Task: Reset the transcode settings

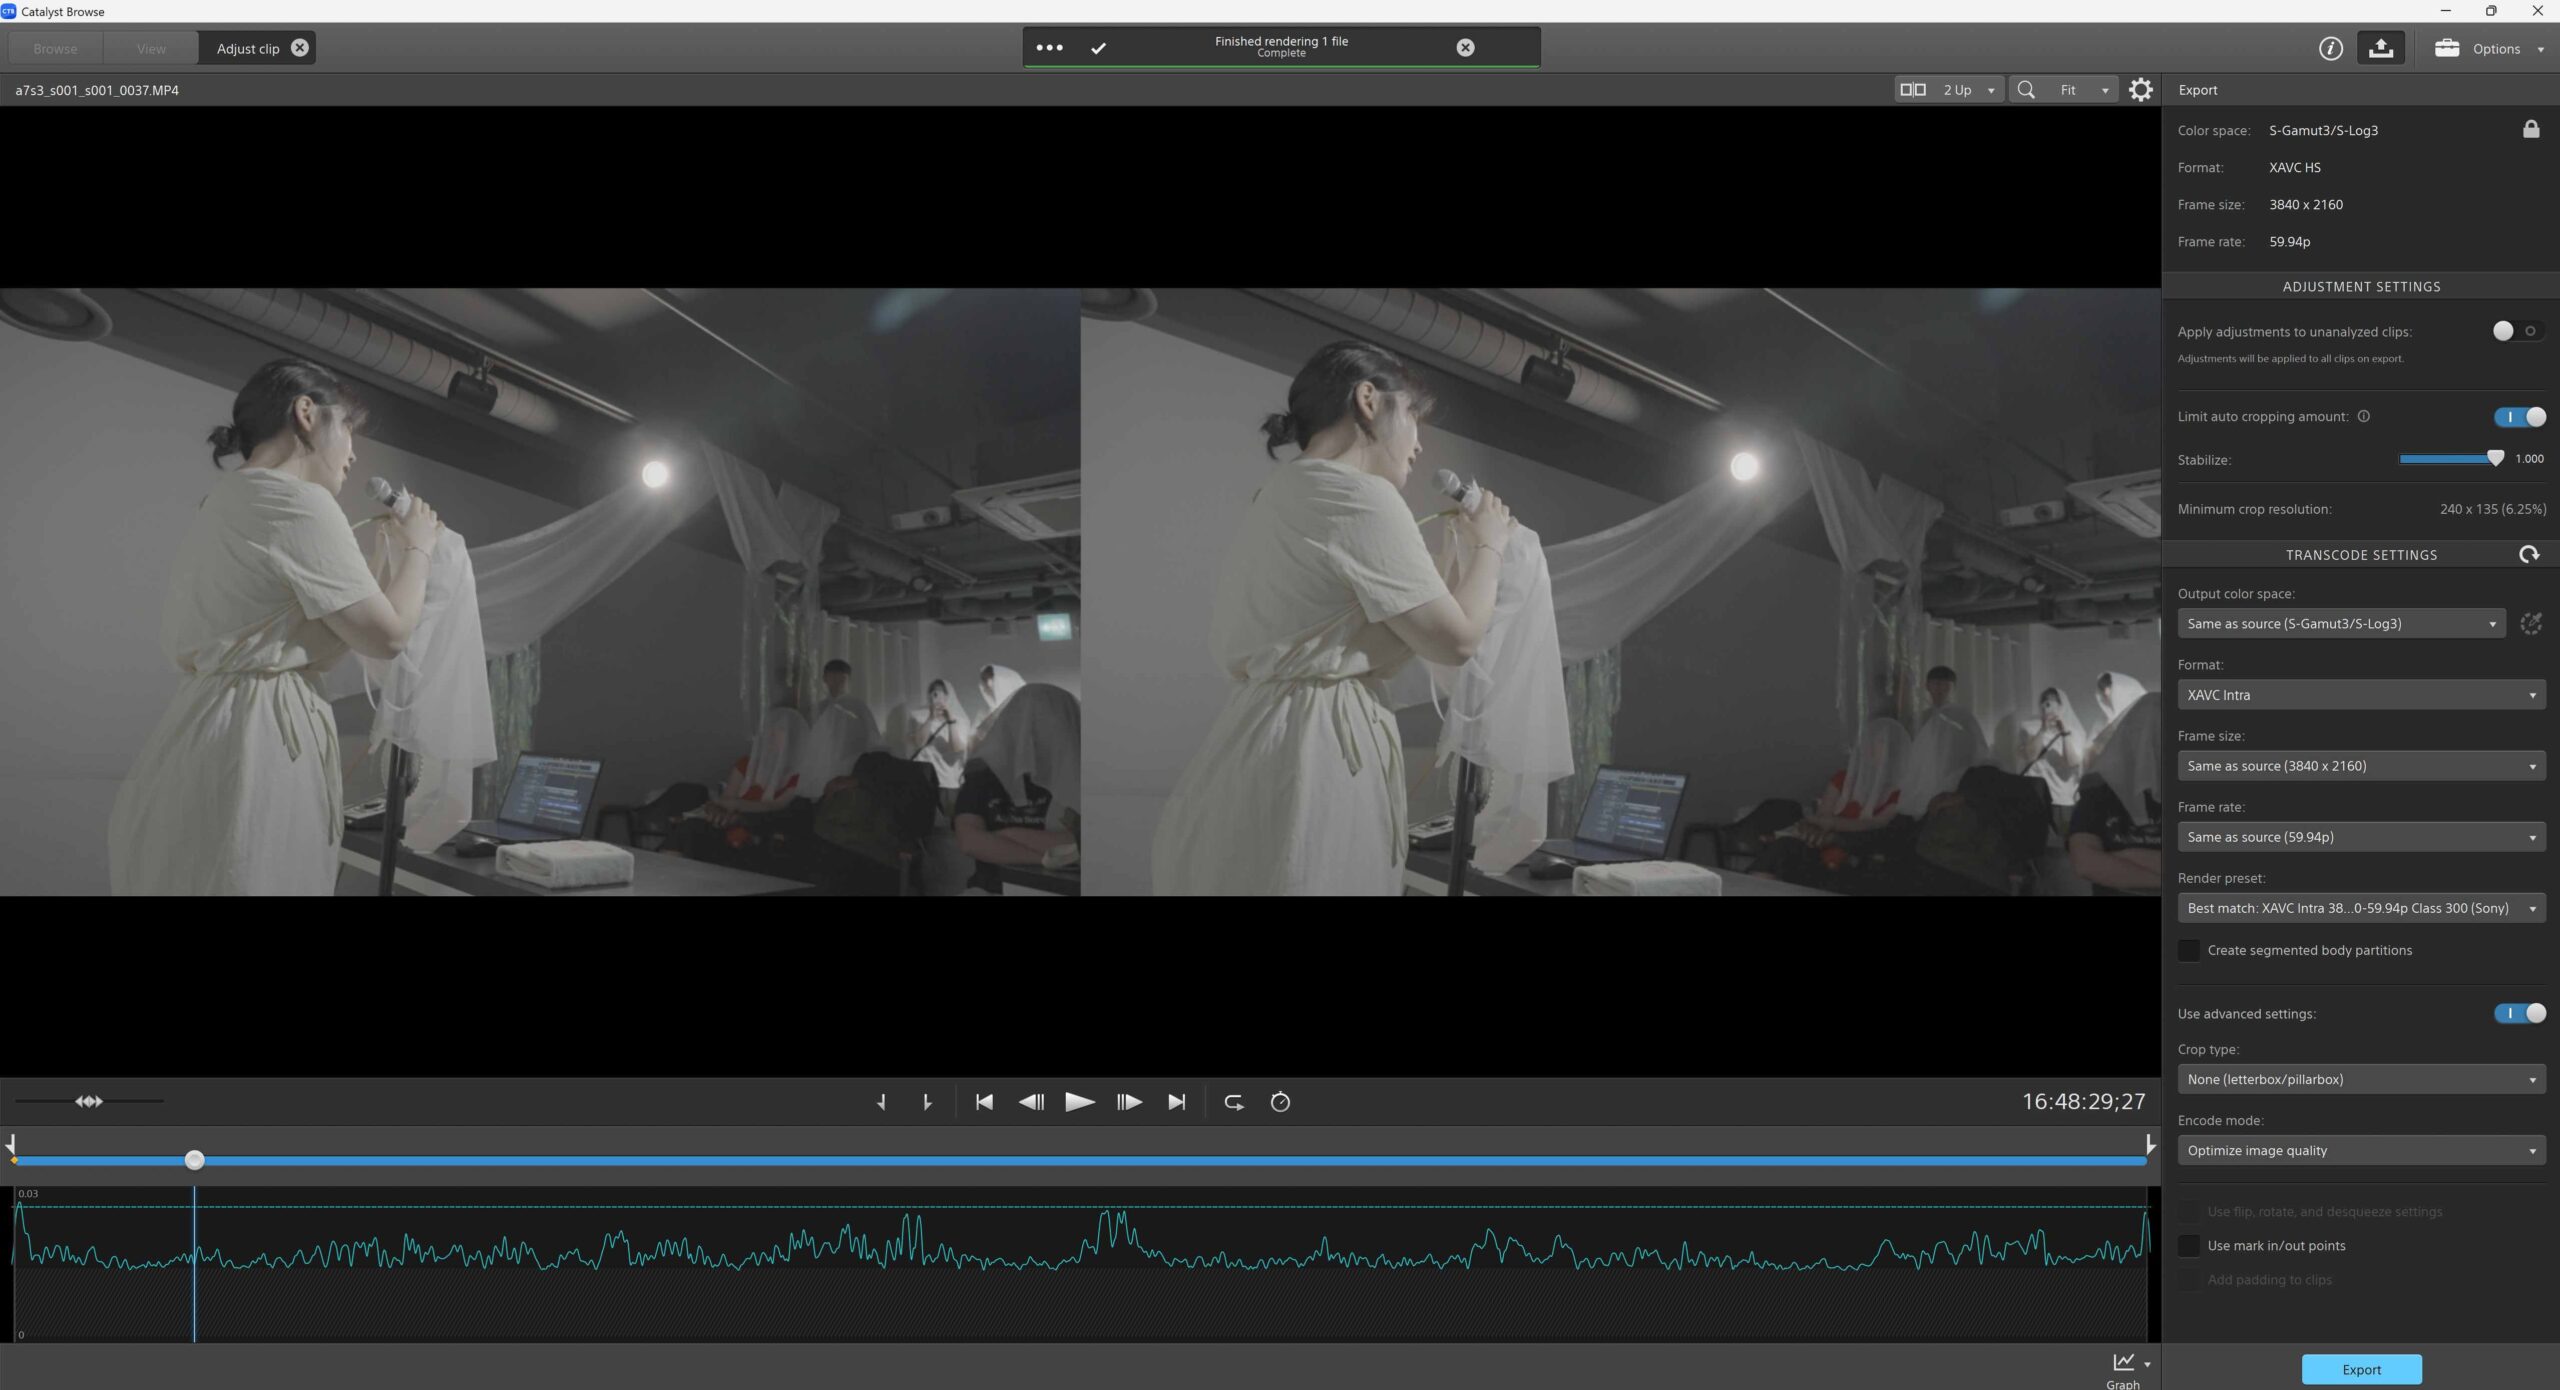Action: tap(2529, 554)
